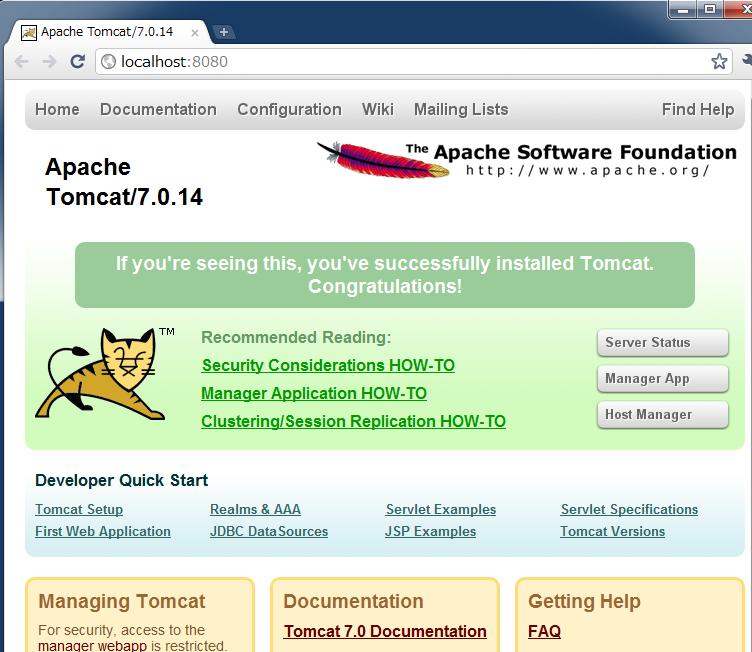This screenshot has width=752, height=652.
Task: Open the Mailing Lists navigation item
Action: coord(461,109)
